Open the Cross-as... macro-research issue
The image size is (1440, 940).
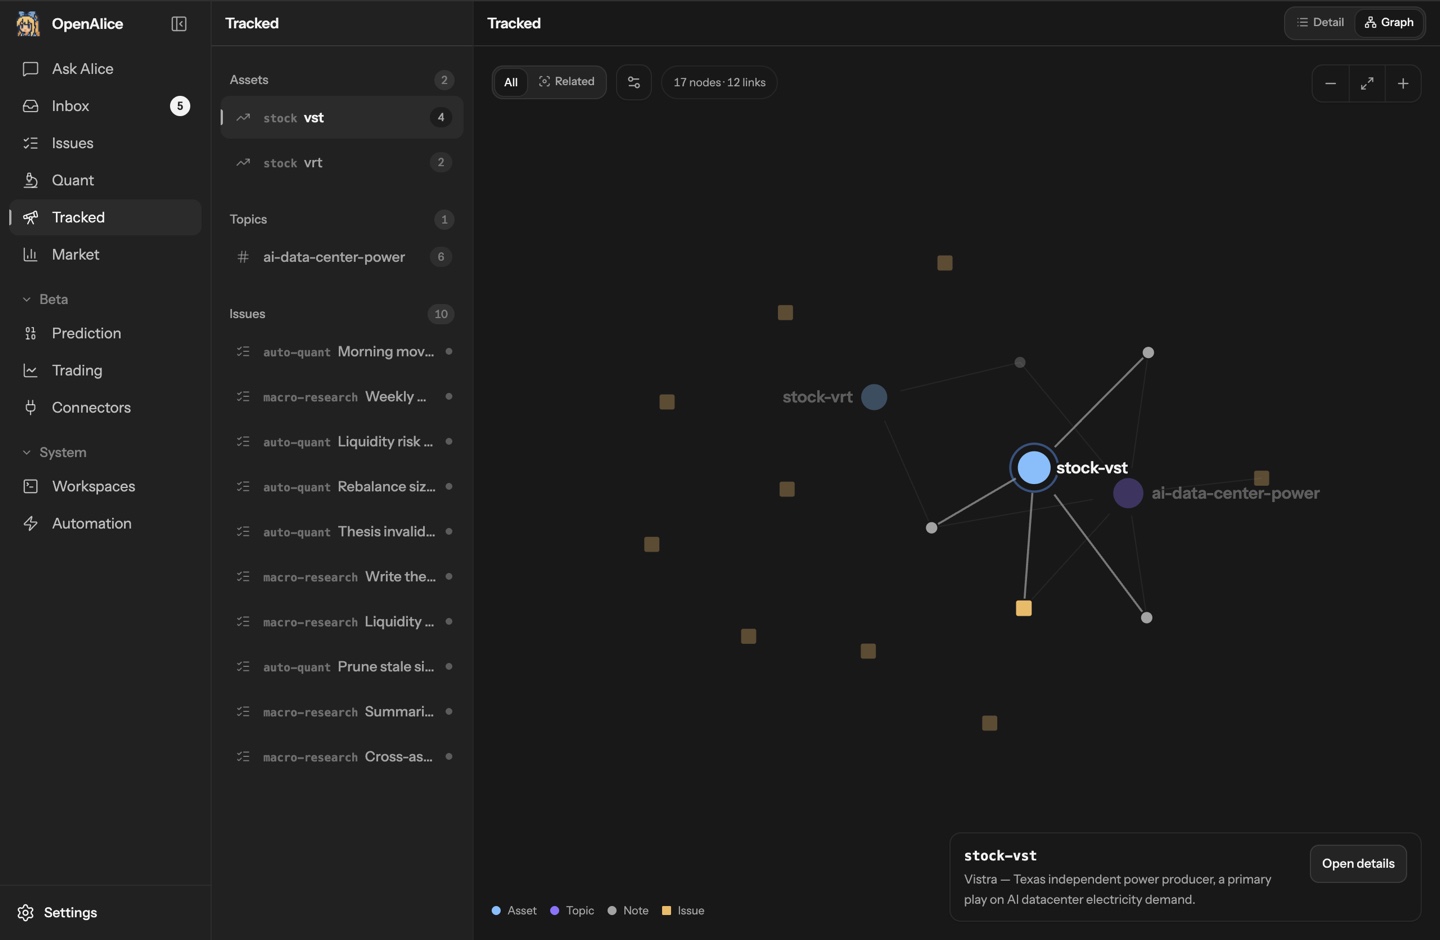[x=342, y=757]
